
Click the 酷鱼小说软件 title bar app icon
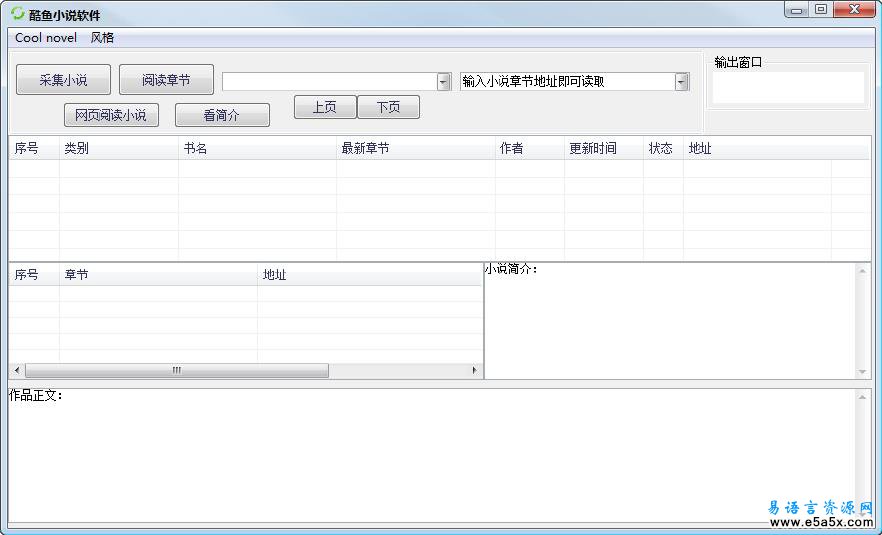click(17, 13)
